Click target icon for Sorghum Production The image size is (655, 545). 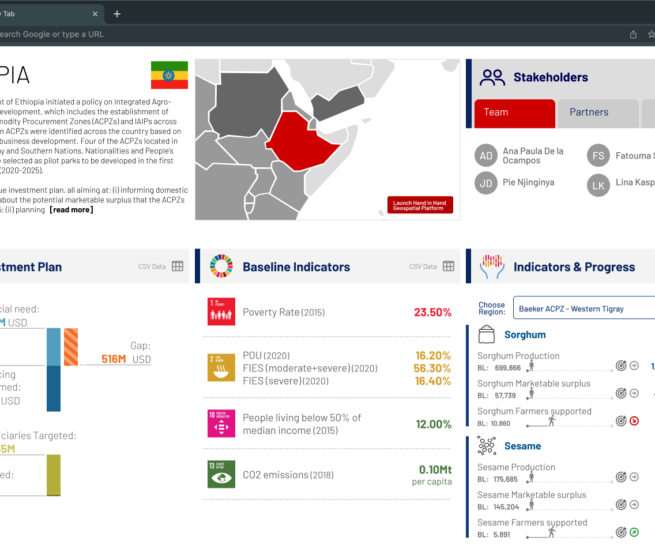tap(620, 366)
